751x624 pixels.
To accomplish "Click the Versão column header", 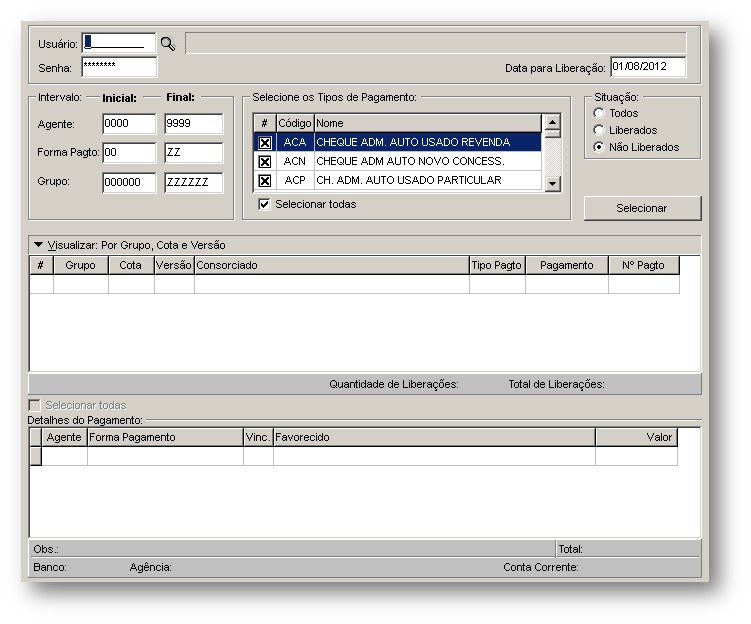I will pos(174,265).
